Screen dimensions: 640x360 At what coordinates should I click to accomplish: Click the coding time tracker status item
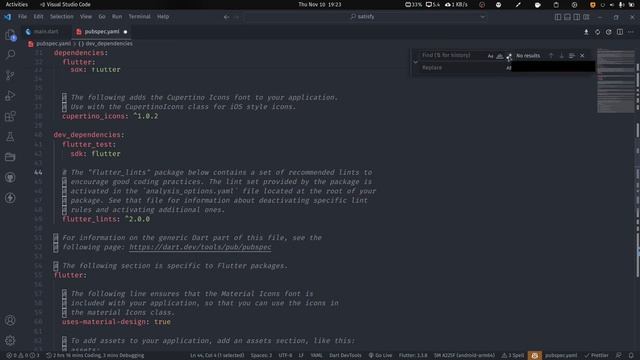[x=96, y=356]
